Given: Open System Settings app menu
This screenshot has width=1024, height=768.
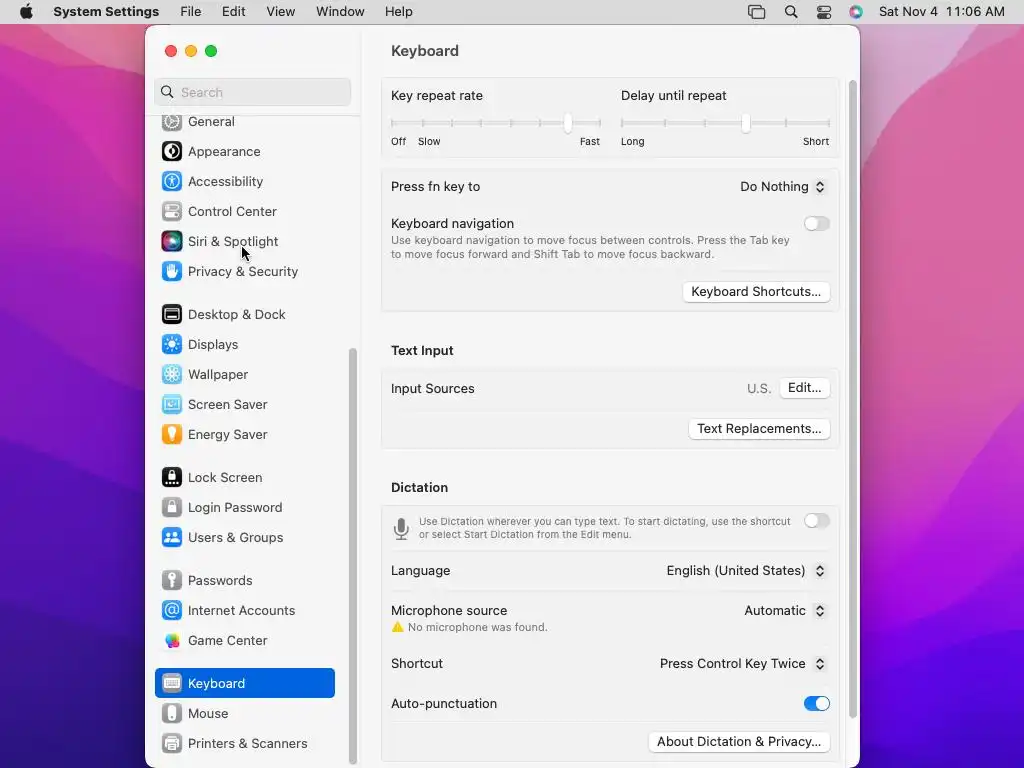Looking at the screenshot, I should click(x=106, y=12).
